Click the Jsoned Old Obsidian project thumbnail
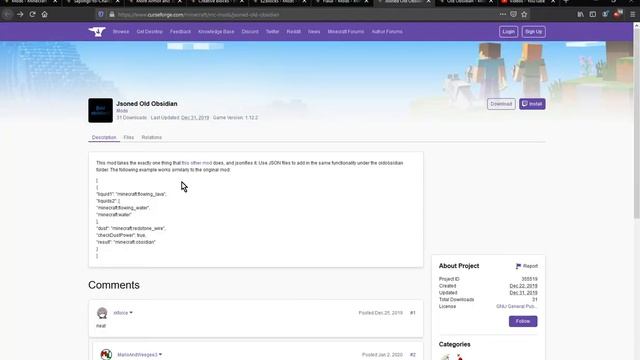The image size is (640, 360). [100, 110]
